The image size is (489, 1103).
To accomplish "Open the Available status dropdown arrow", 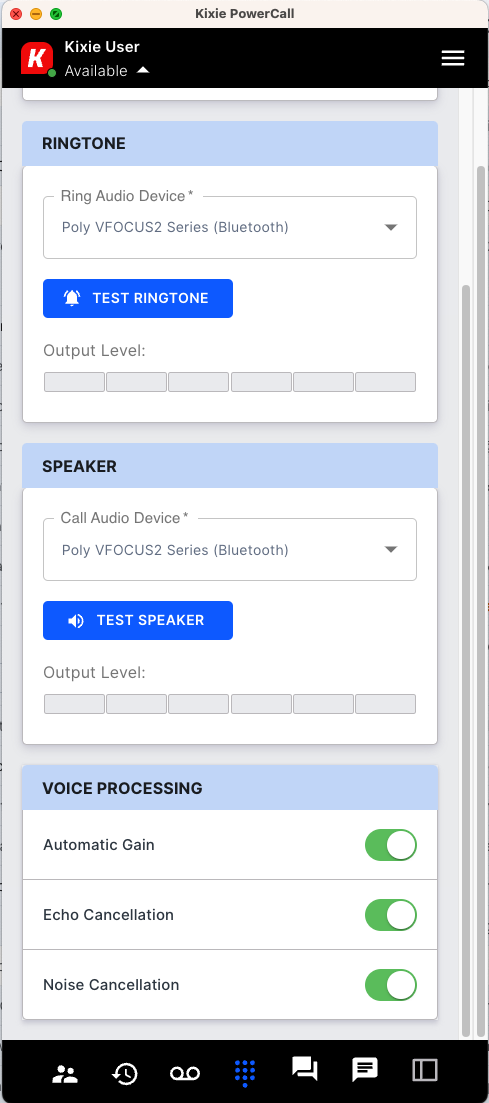I will [143, 70].
